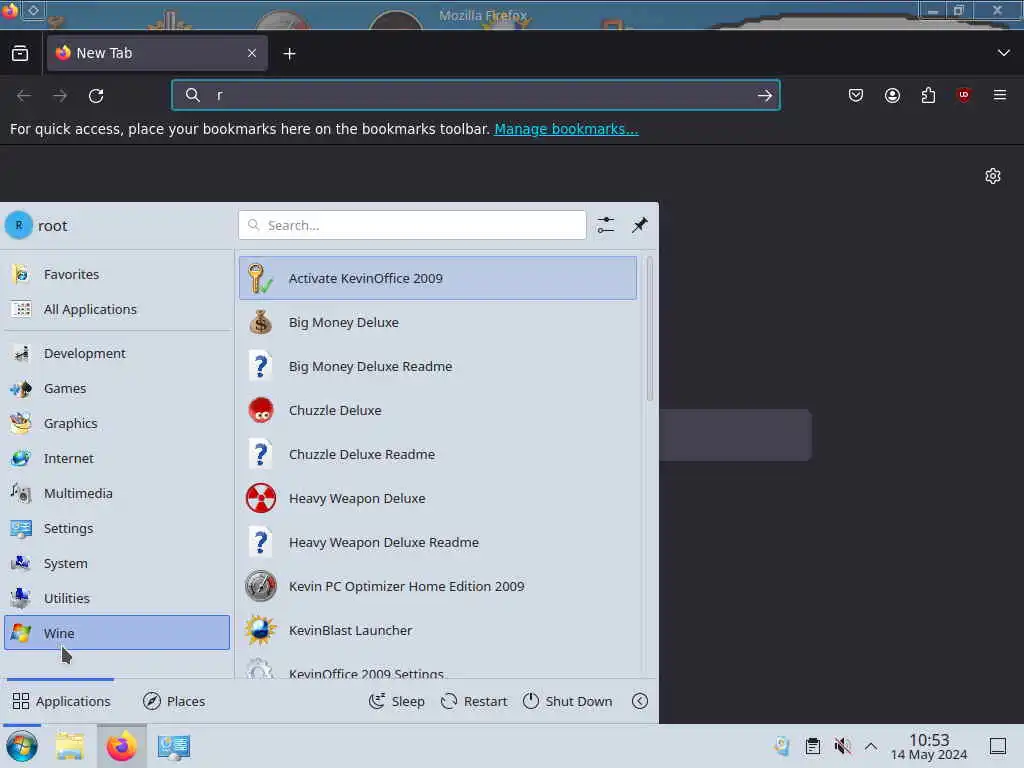Open Chuzzle Deluxe Readme
Image resolution: width=1024 pixels, height=768 pixels.
click(438, 455)
